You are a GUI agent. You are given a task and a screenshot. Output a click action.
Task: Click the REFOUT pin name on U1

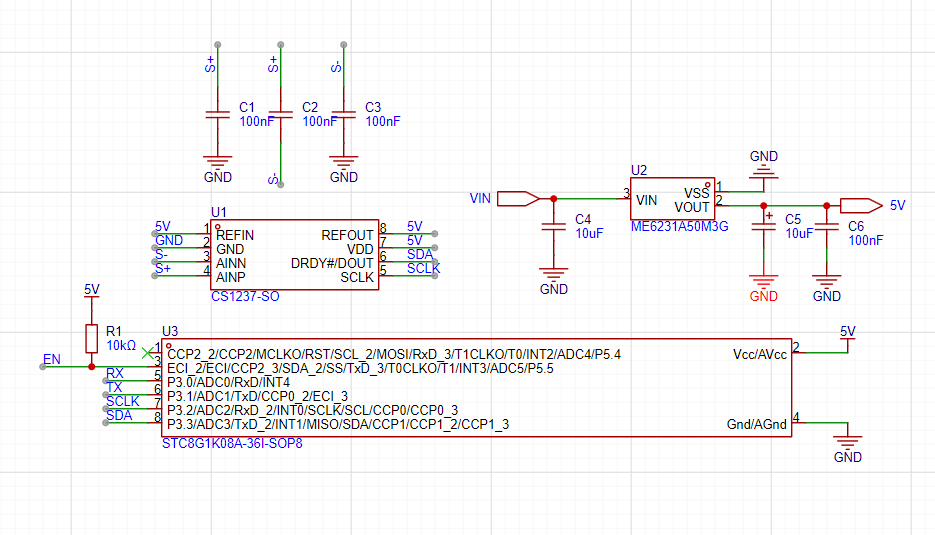pos(347,236)
